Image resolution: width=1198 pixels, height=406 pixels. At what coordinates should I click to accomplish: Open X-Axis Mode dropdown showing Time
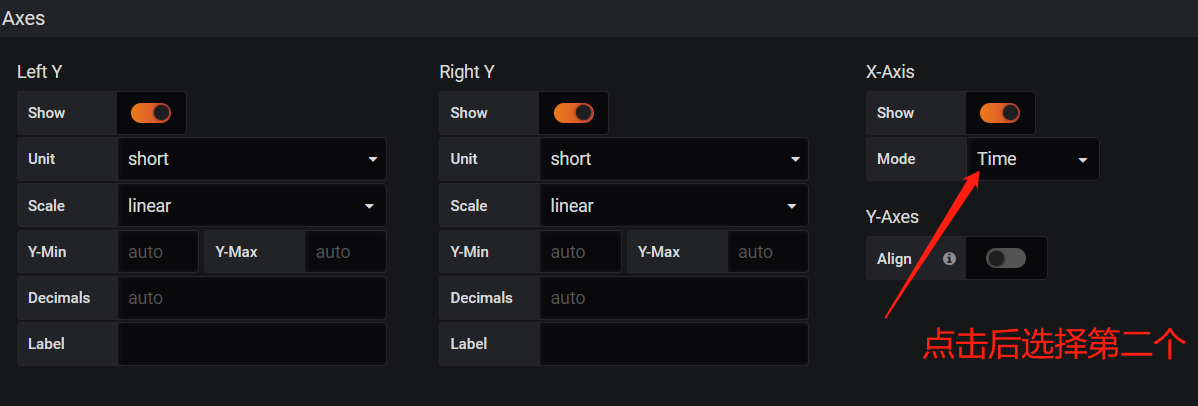pyautogui.click(x=1032, y=159)
